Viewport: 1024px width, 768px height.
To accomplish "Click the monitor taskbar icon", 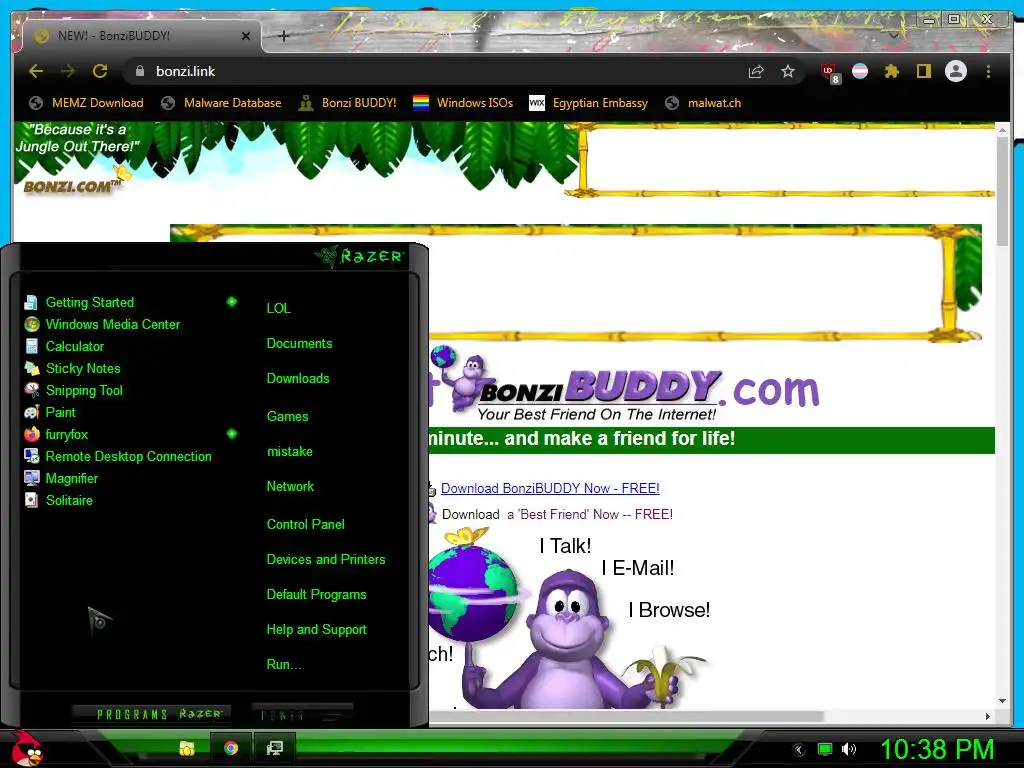I will pyautogui.click(x=274, y=748).
